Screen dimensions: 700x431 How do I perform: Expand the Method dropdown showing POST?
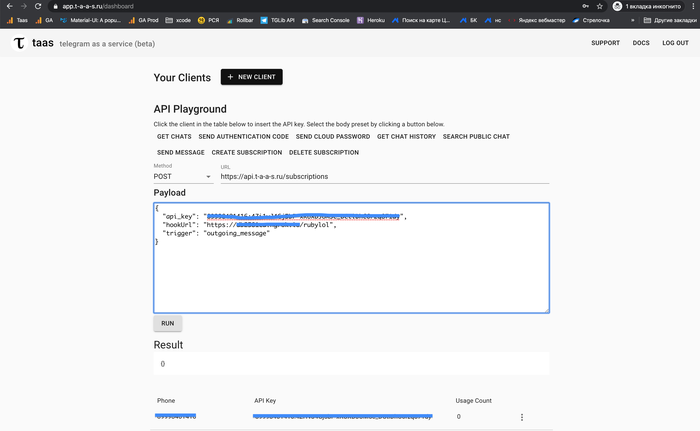(x=182, y=176)
